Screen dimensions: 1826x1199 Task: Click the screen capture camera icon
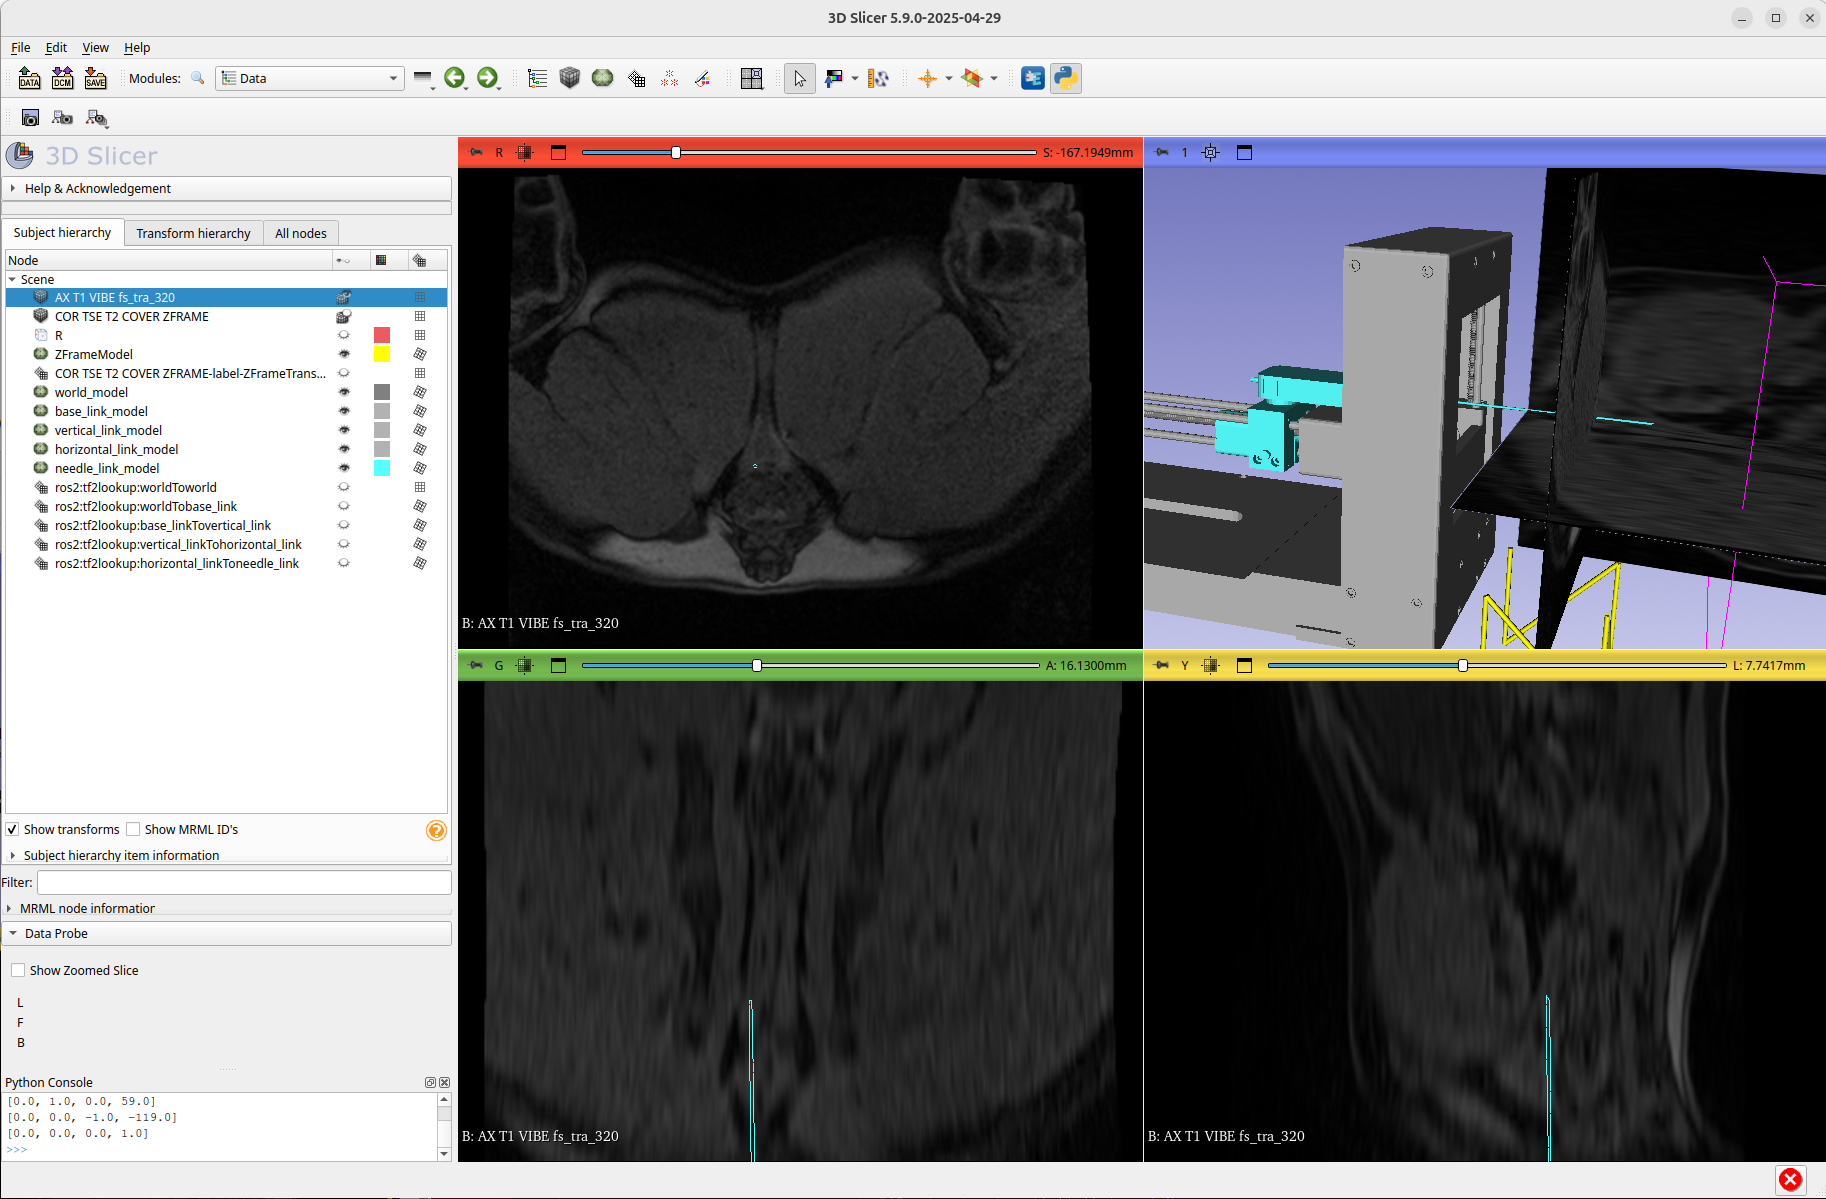click(x=30, y=118)
